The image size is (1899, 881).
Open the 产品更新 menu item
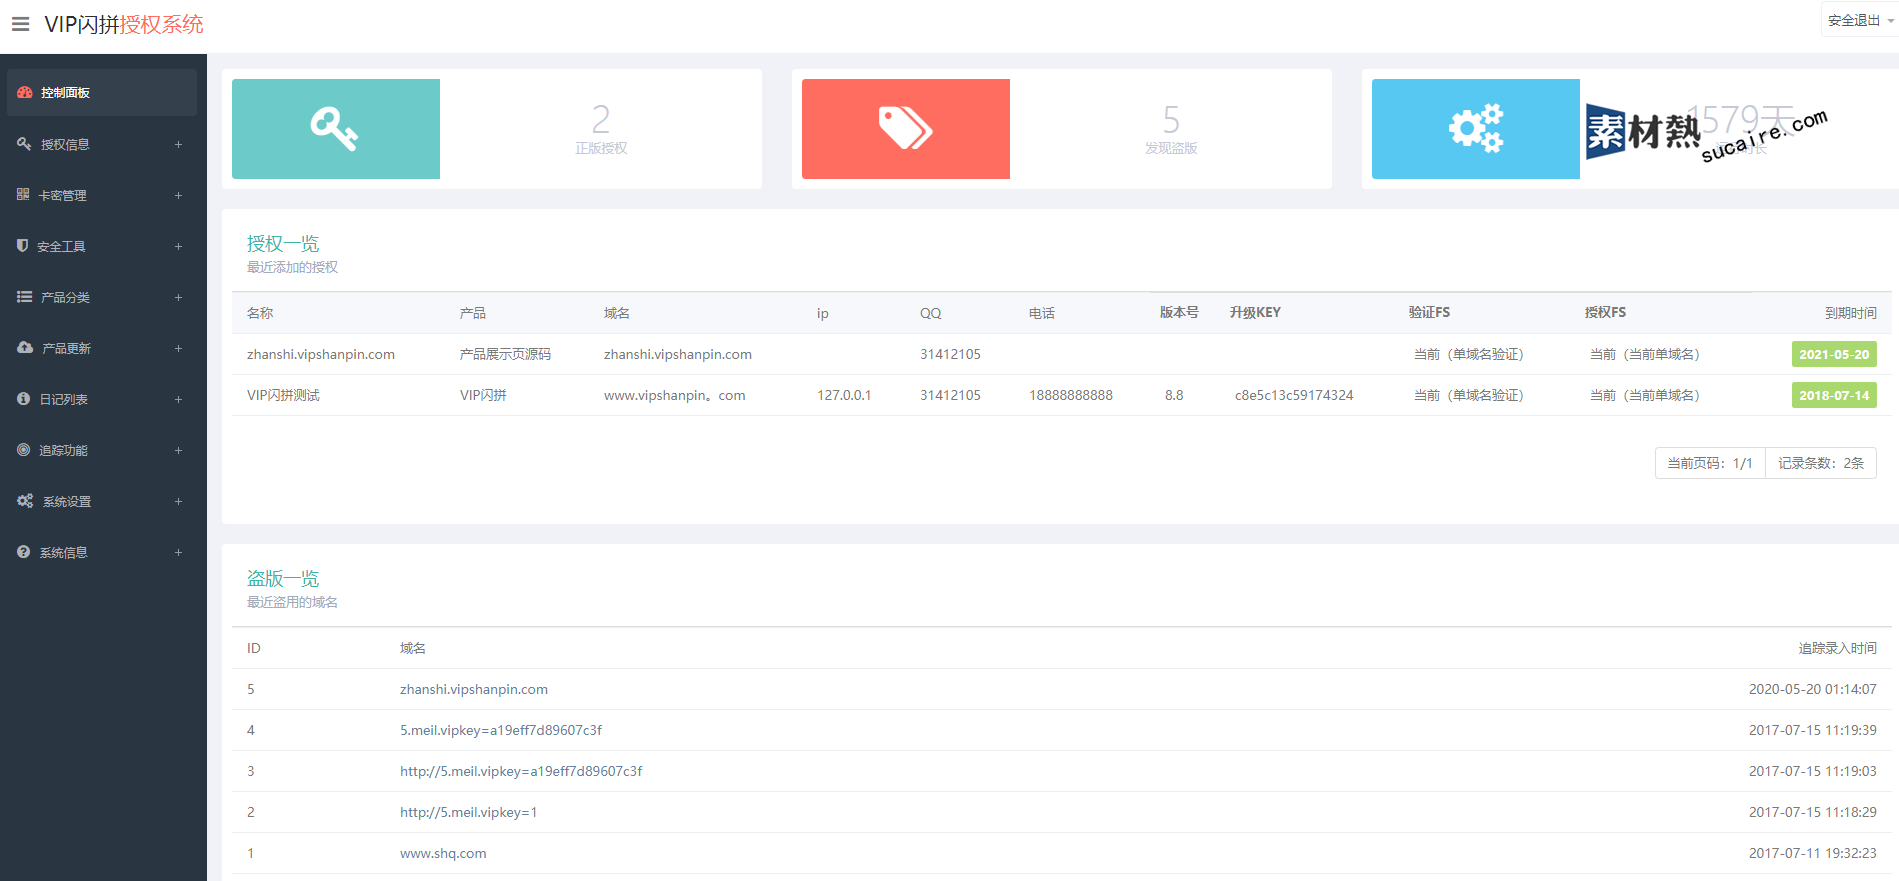click(x=101, y=348)
